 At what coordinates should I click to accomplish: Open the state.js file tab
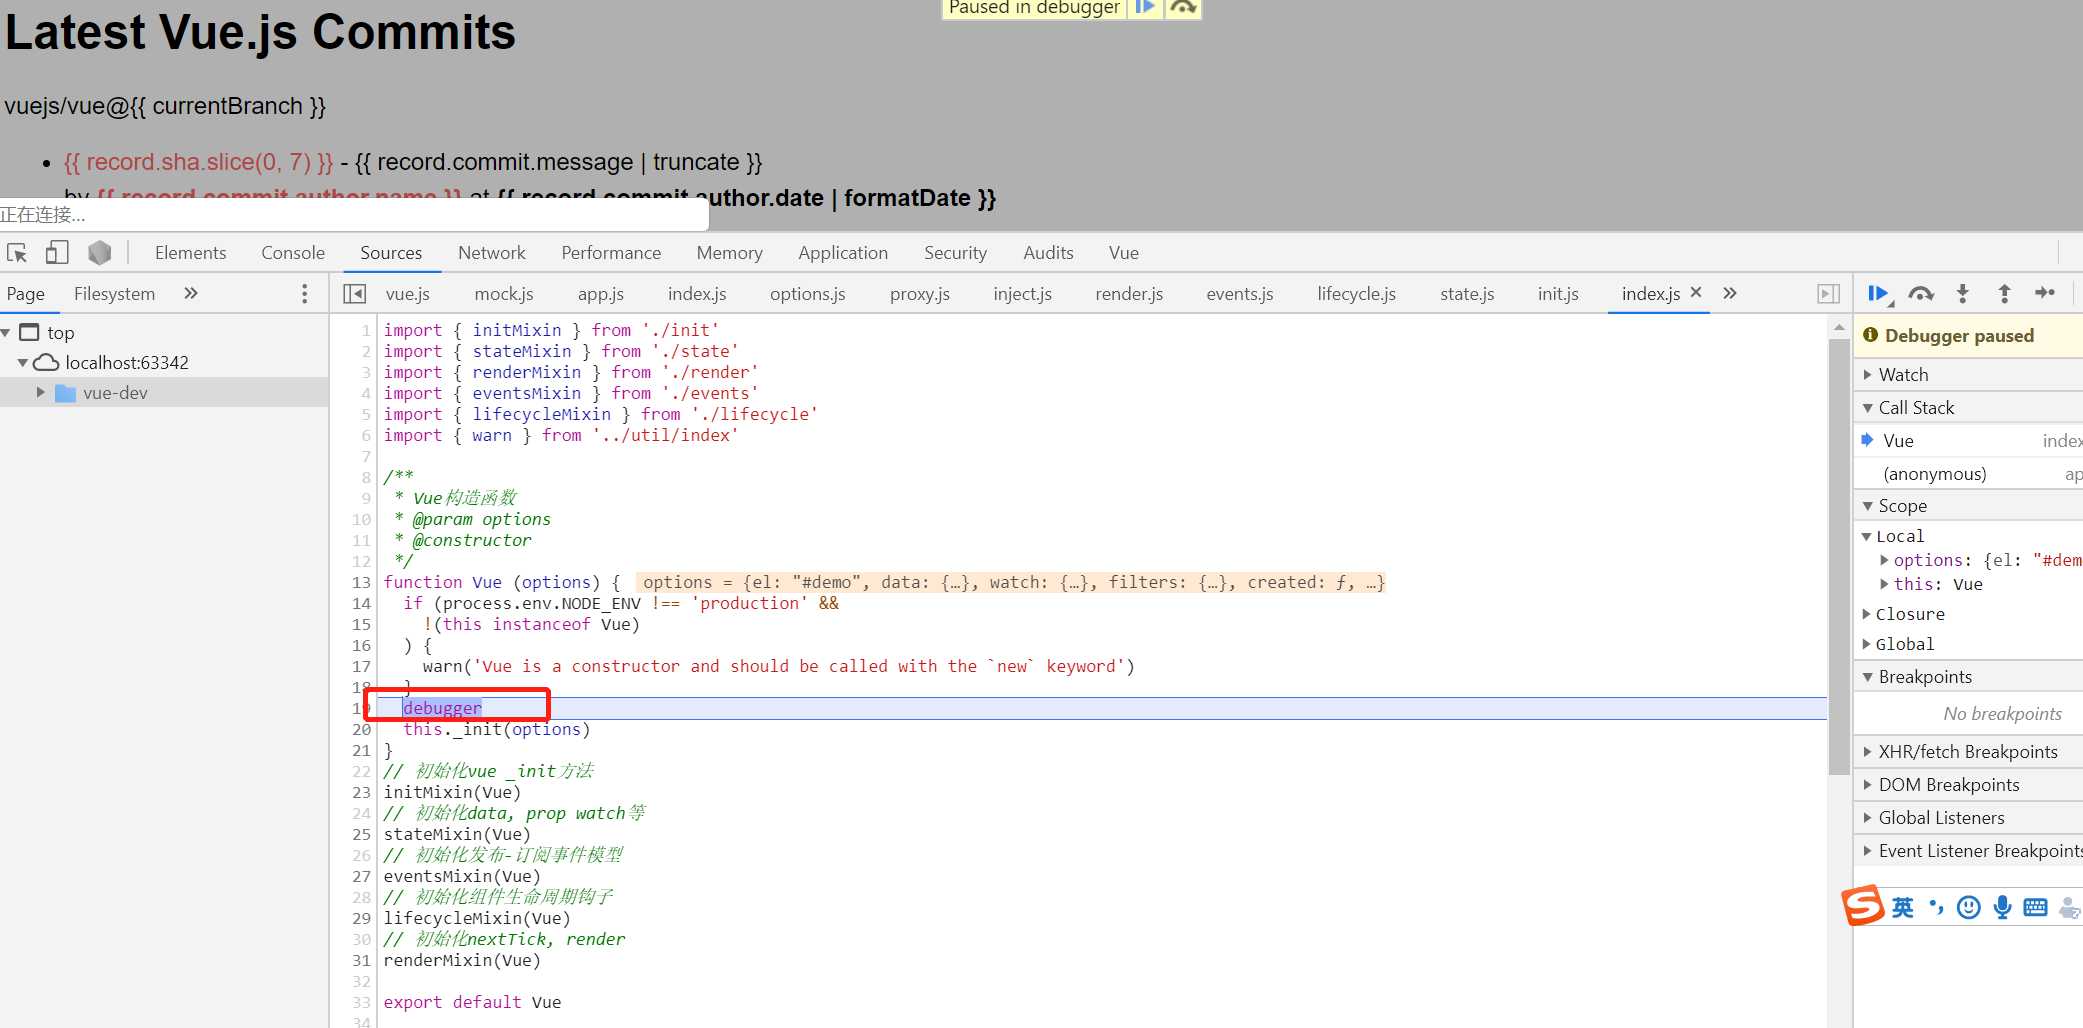1467,293
